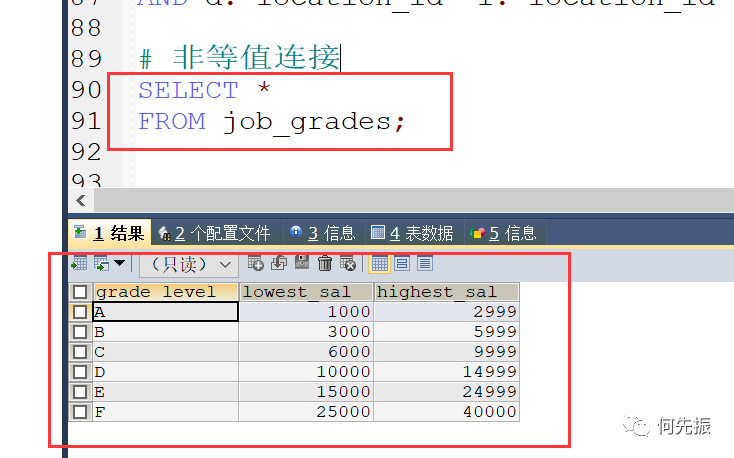Click line number 88 in the gutter
Viewport: 734px width, 458px height.
tap(86, 28)
